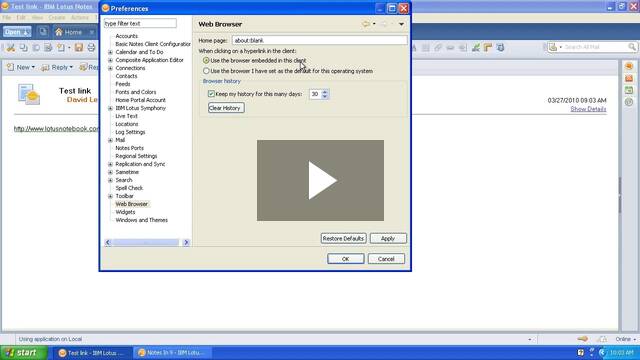Viewport: 640px width, 360px height.
Task: Click the orange arrow status bar icon
Action: click(x=582, y=339)
